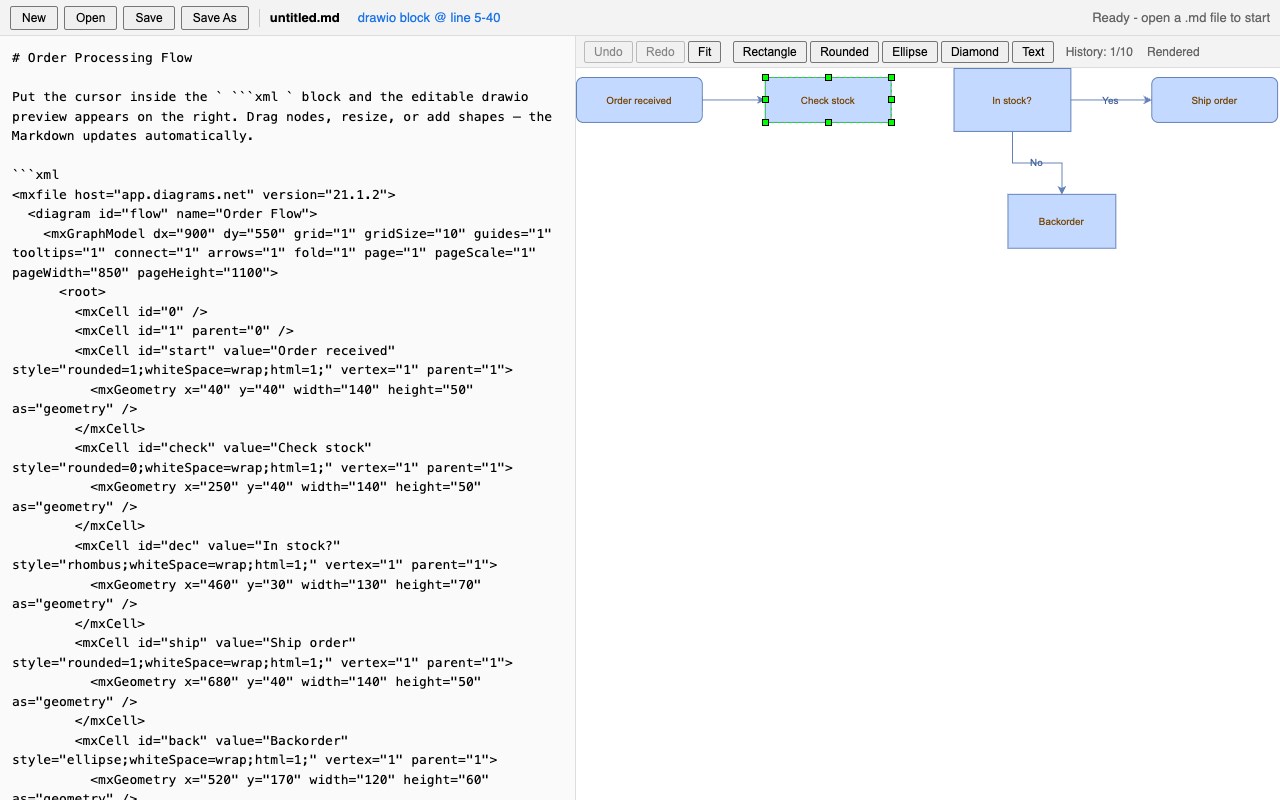
Task: Place cursor on the ```xml fence line
Action: coord(36,175)
